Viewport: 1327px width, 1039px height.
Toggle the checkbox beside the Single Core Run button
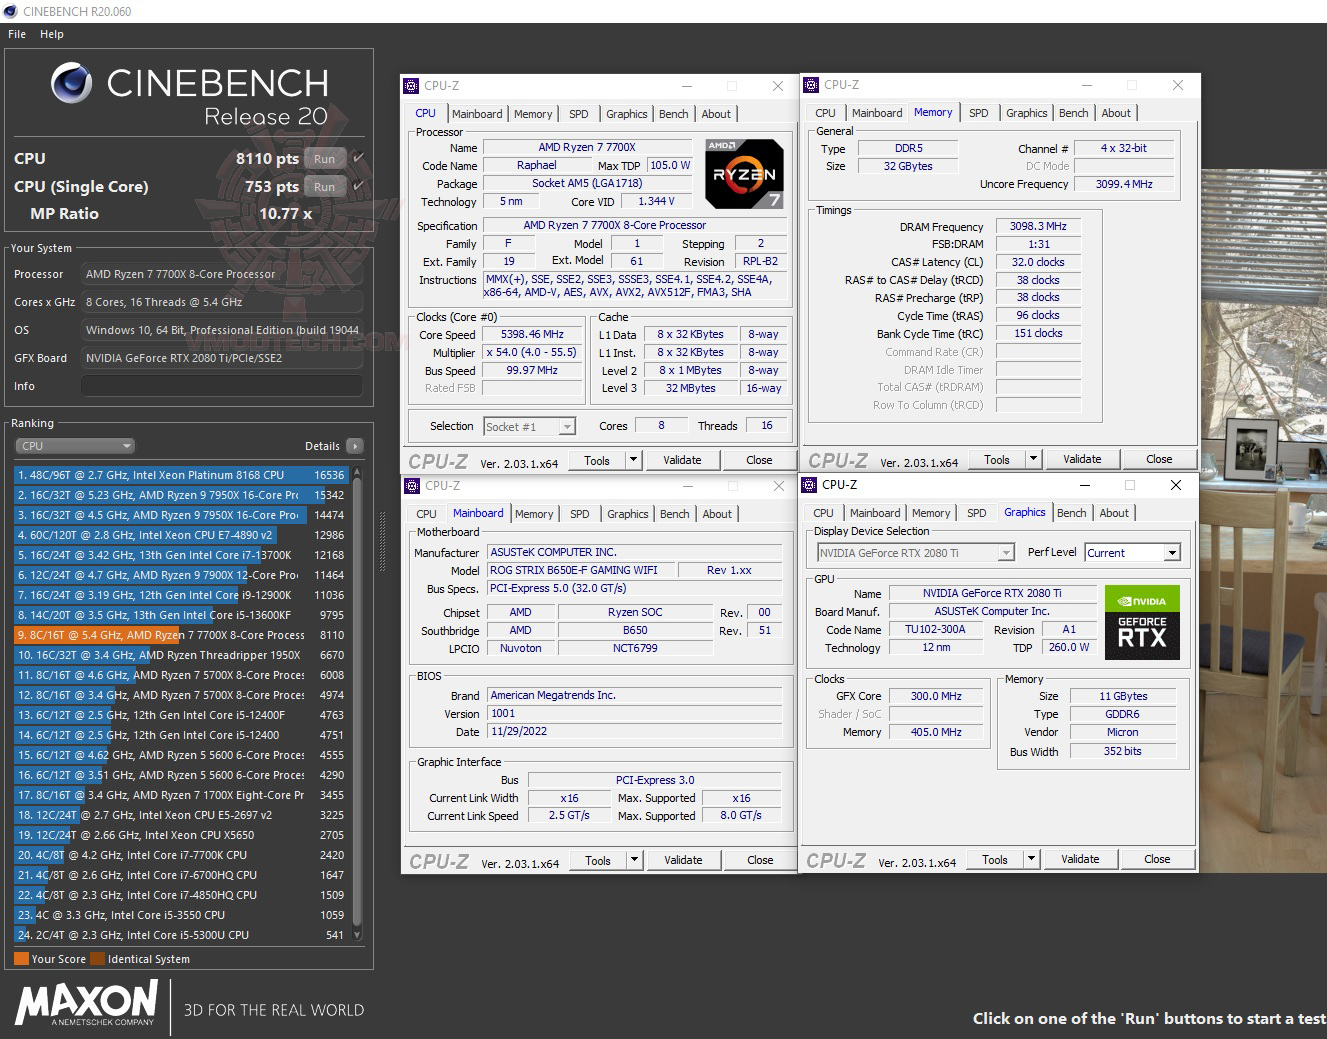point(358,186)
